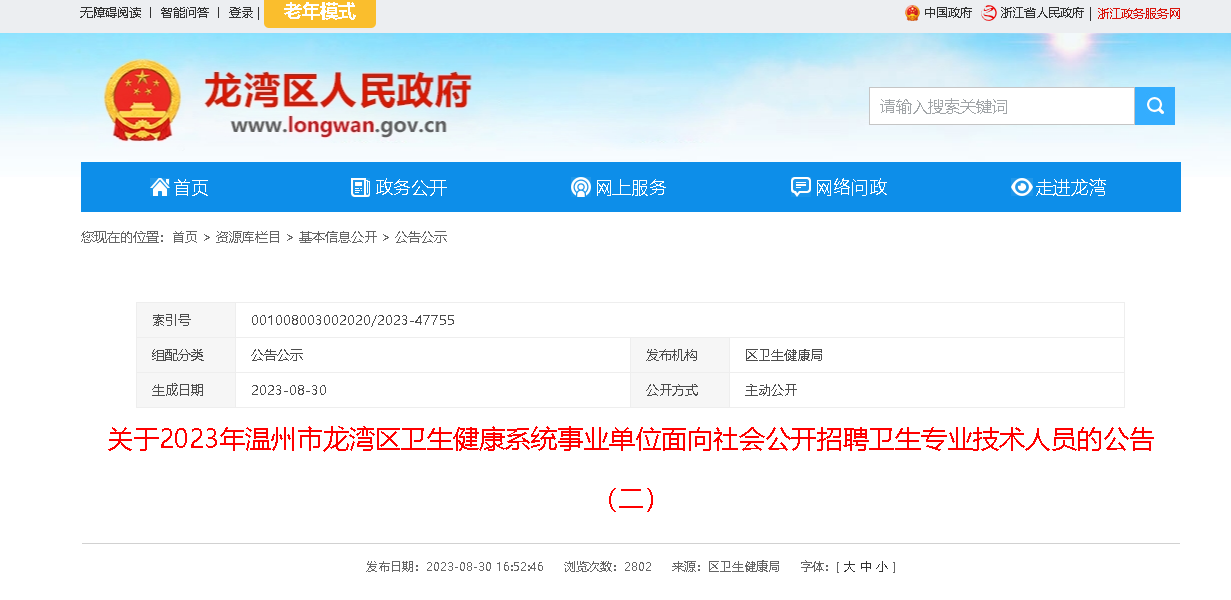The width and height of the screenshot is (1231, 600).
Task: Enable 老年模式 senior mode
Action: (320, 13)
